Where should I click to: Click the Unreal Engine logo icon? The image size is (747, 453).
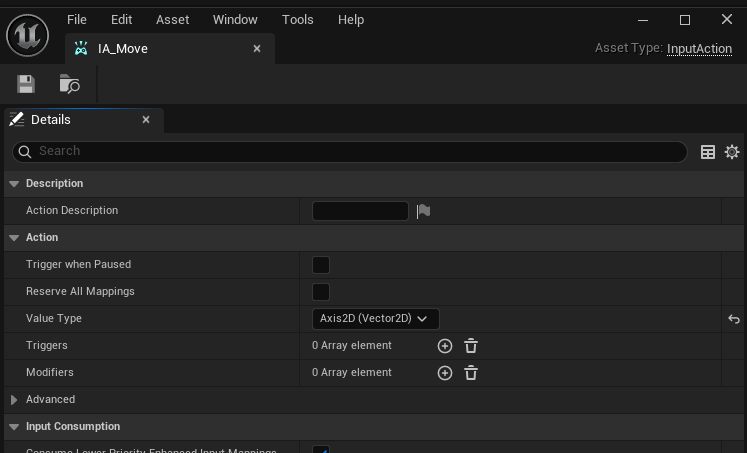pos(28,35)
